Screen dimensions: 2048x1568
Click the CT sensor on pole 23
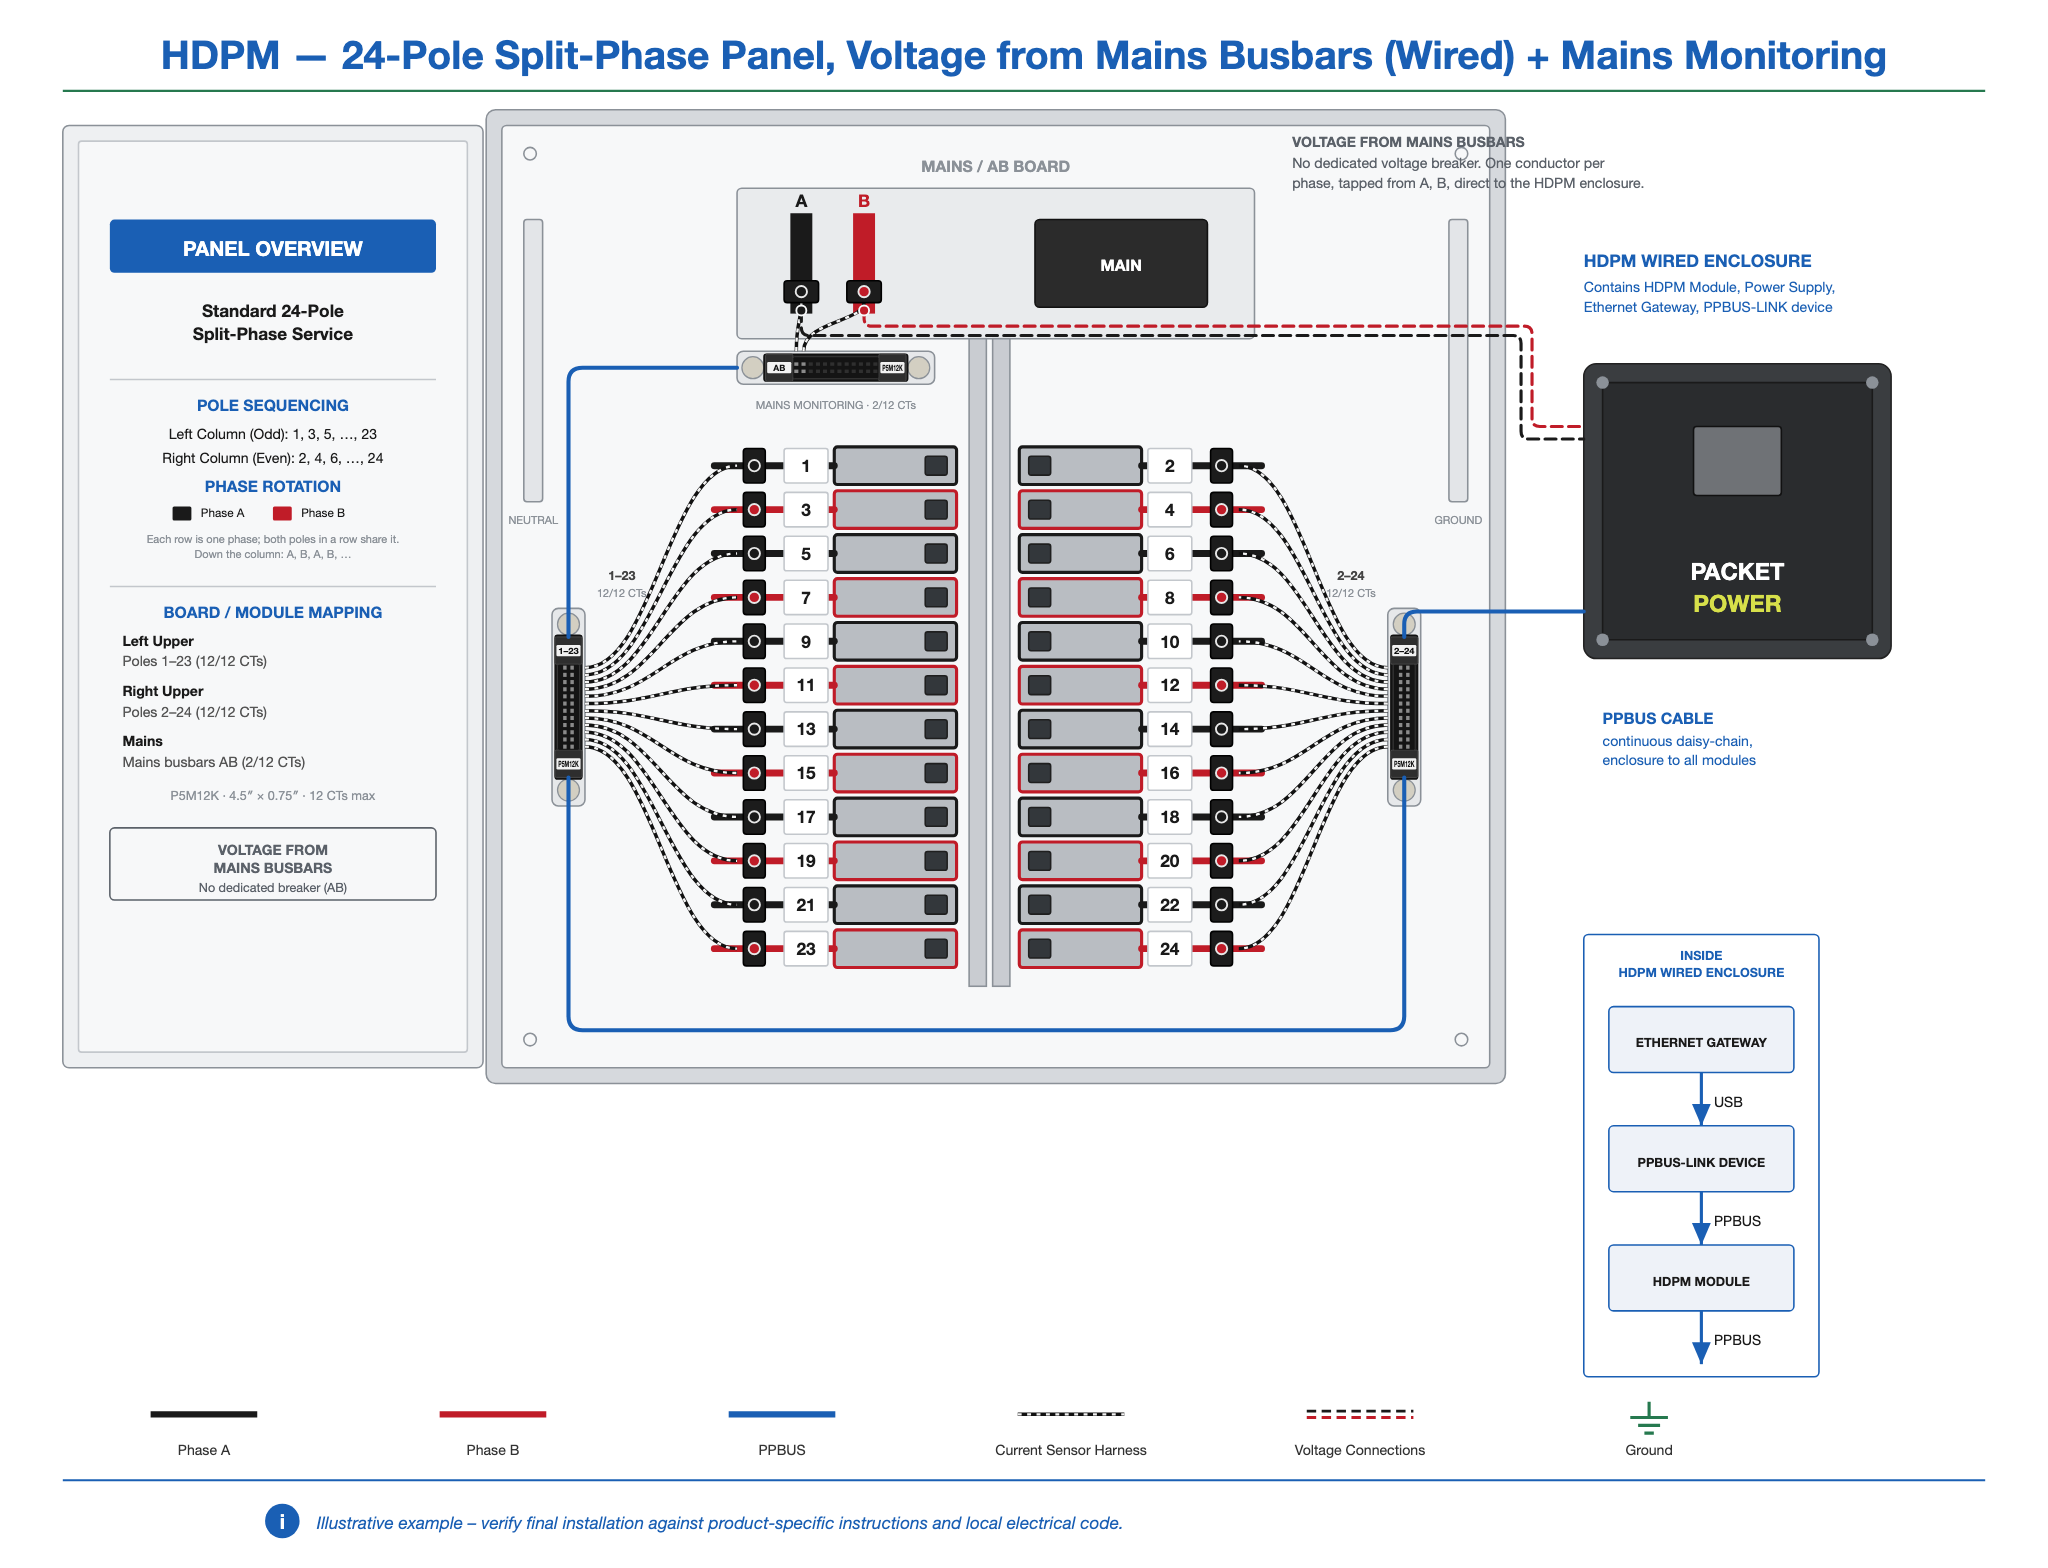754,949
